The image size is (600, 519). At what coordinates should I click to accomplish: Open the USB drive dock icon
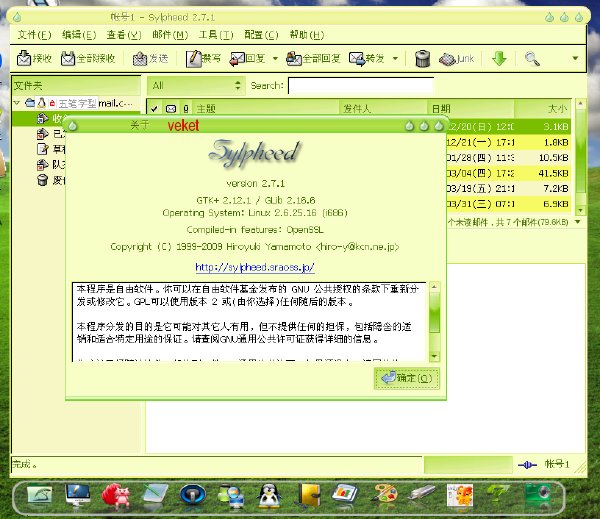(421, 494)
